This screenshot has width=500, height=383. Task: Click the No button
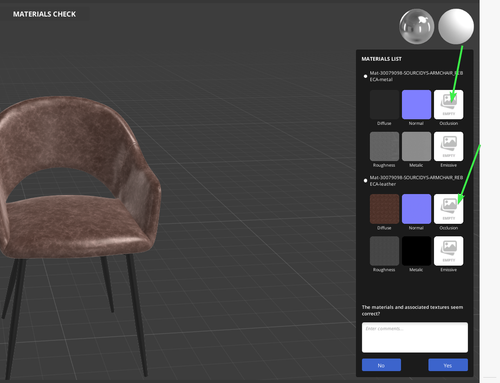pyautogui.click(x=381, y=365)
